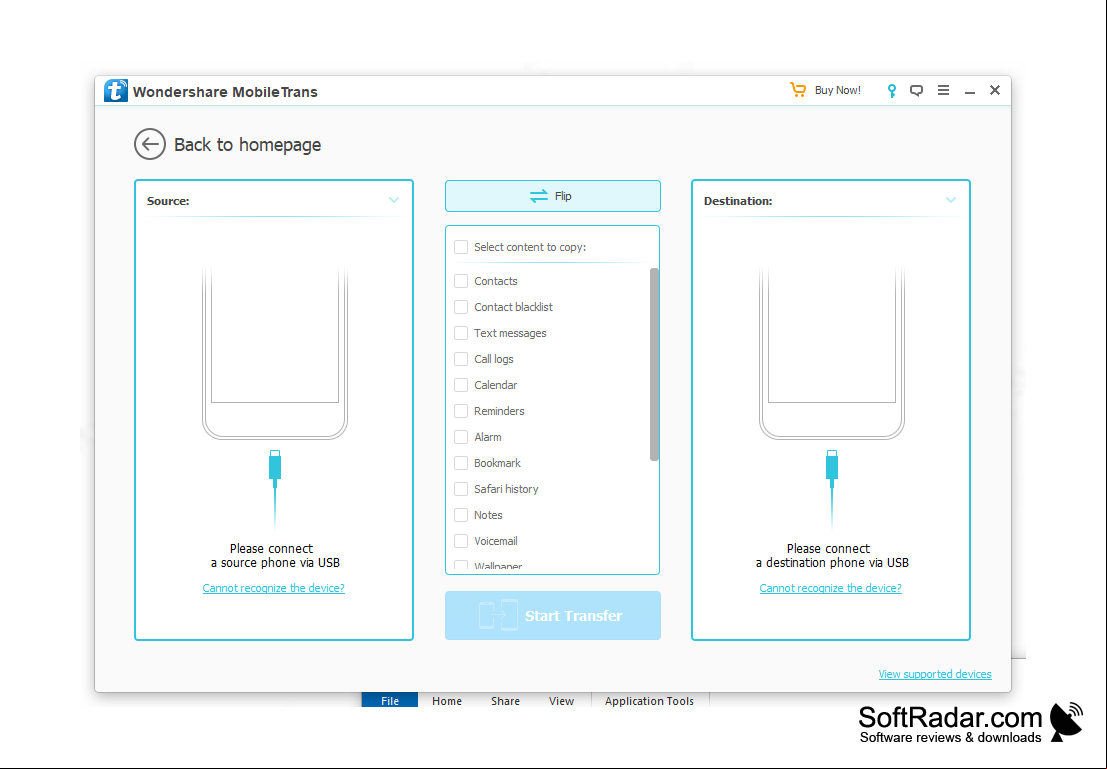Click the Flip button
This screenshot has height=769, width=1107.
[553, 196]
